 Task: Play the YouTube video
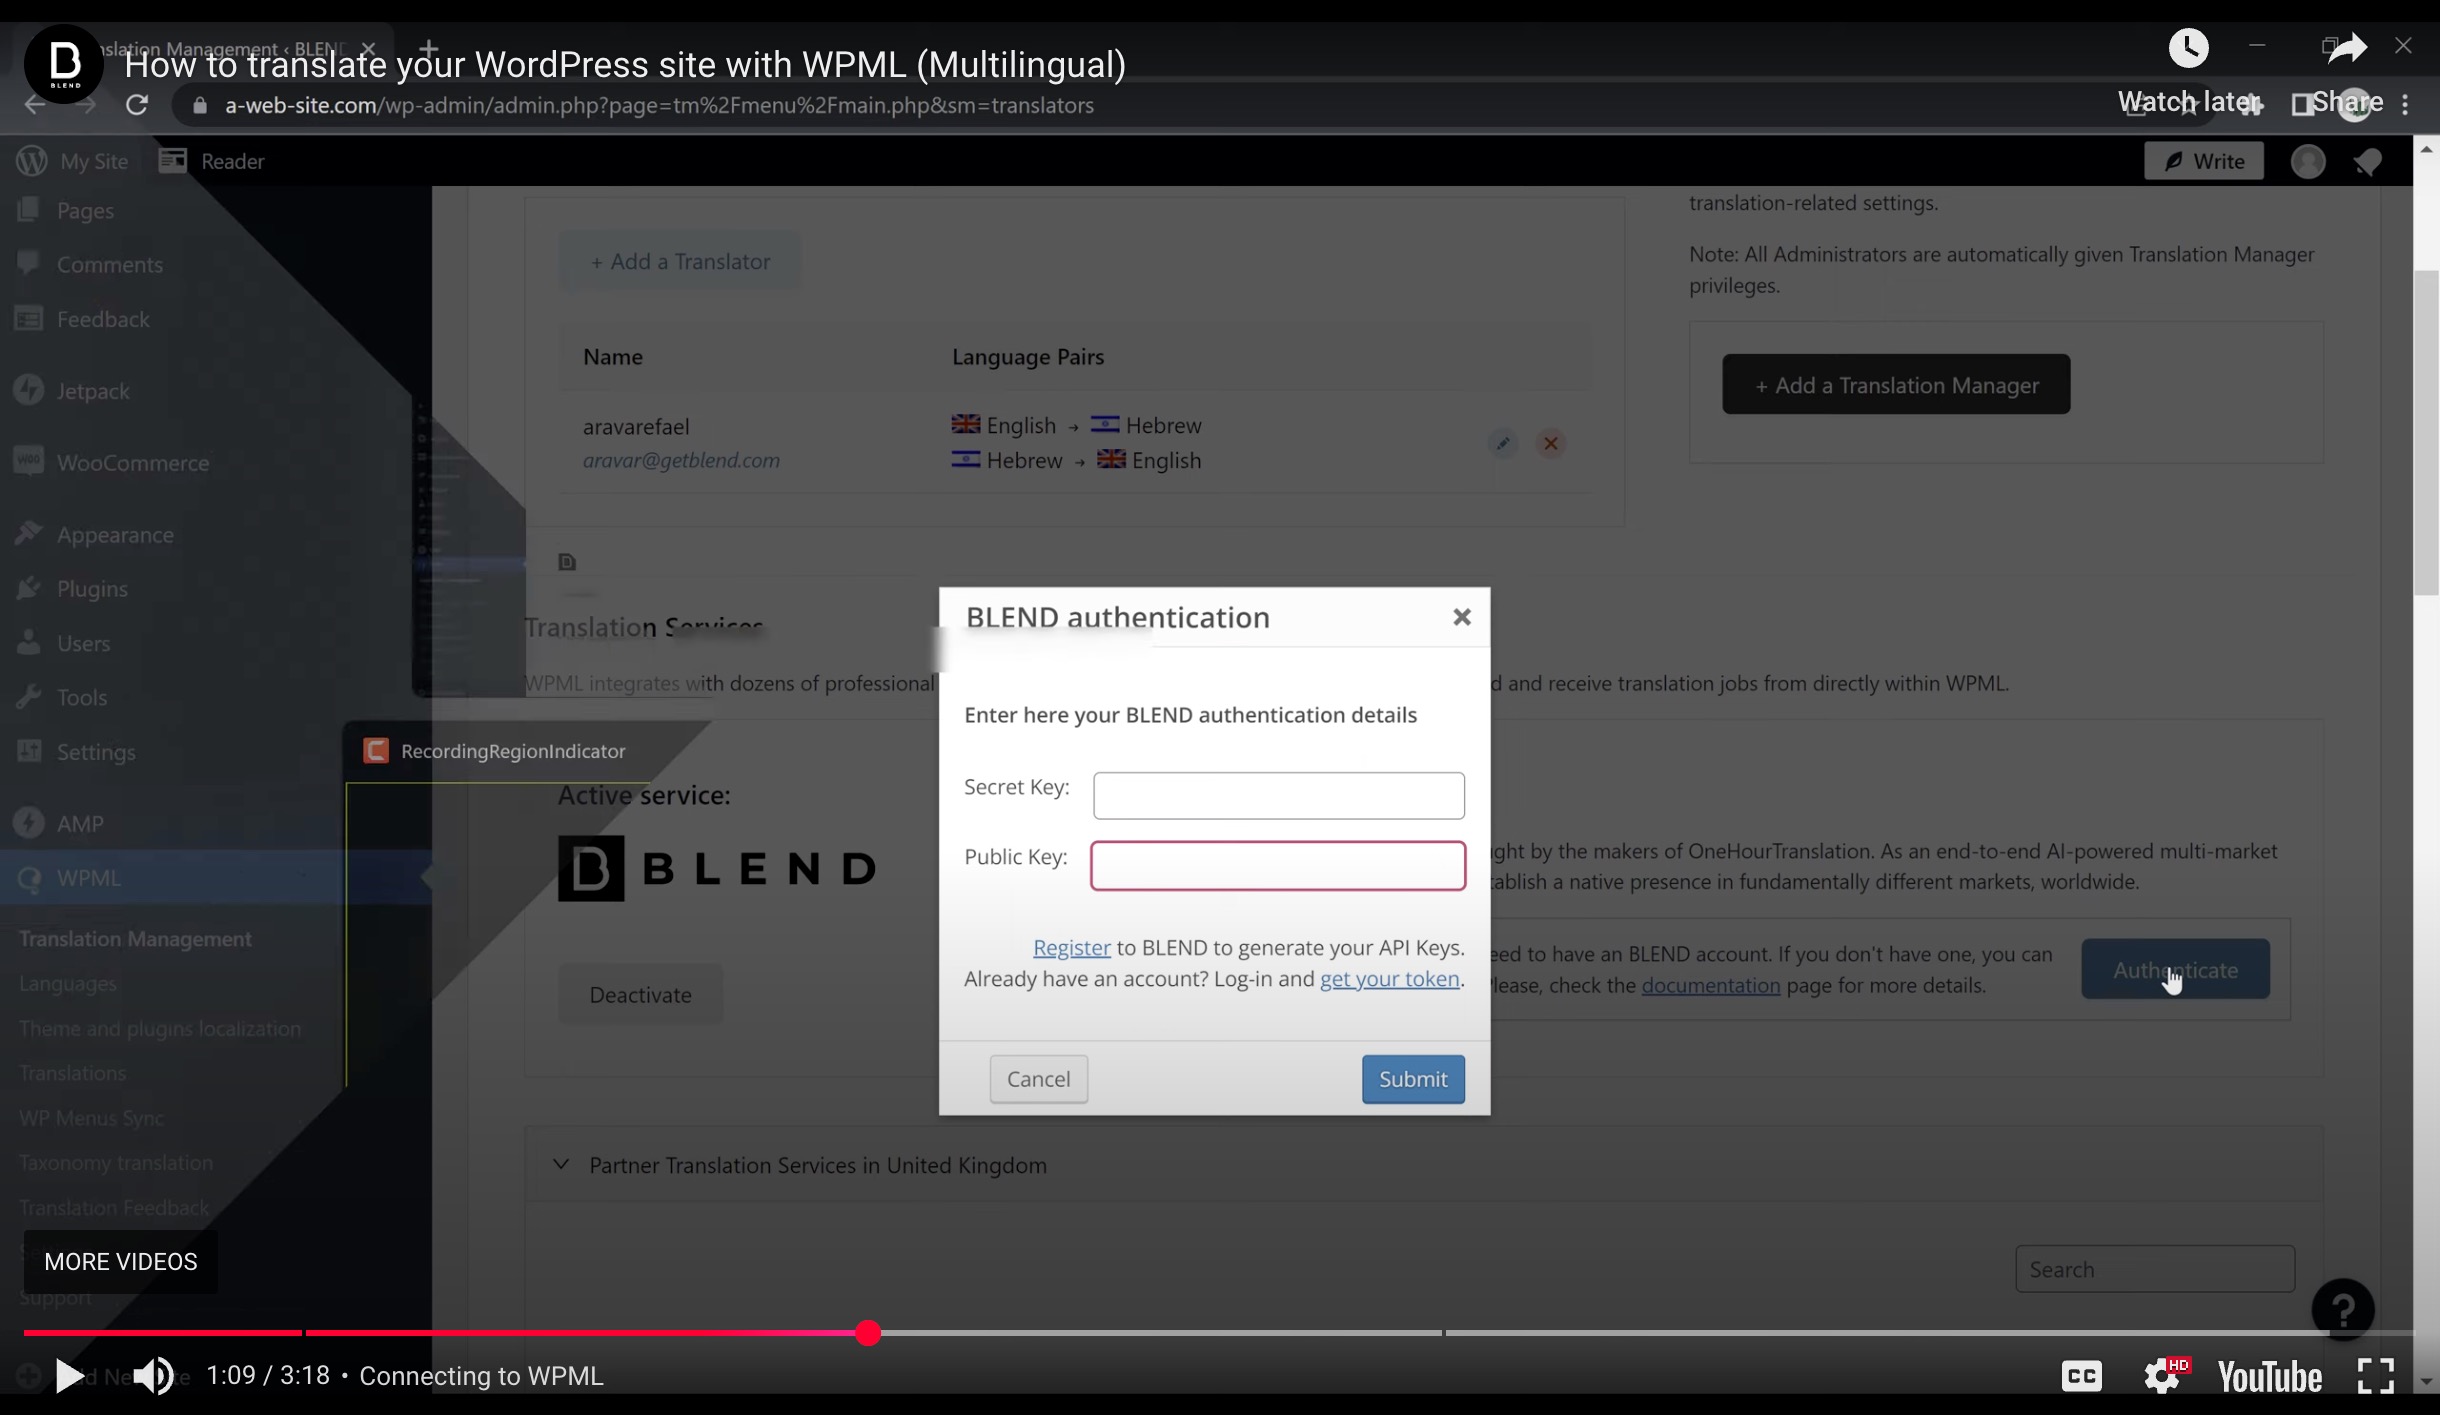click(68, 1376)
